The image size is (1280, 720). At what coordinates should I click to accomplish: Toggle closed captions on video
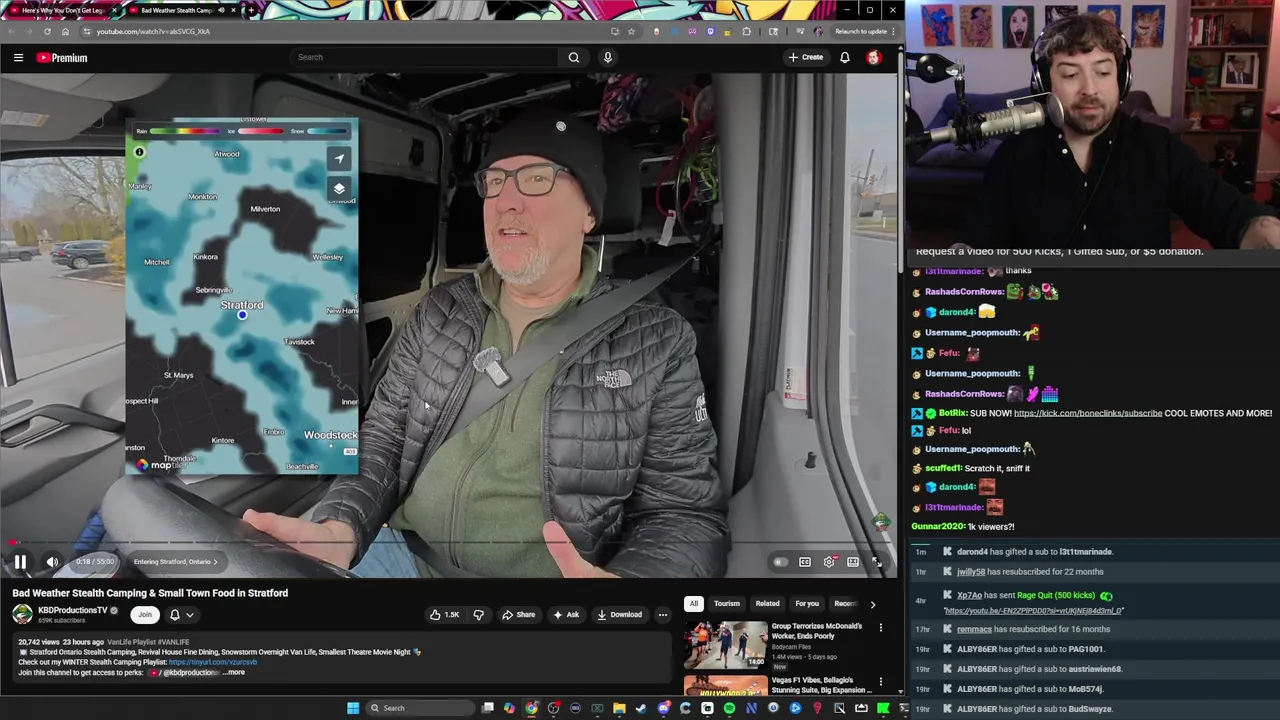tap(805, 562)
